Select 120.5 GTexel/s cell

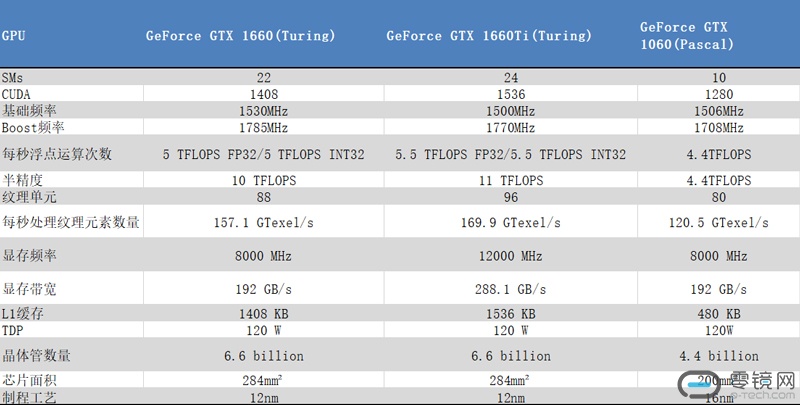719,223
